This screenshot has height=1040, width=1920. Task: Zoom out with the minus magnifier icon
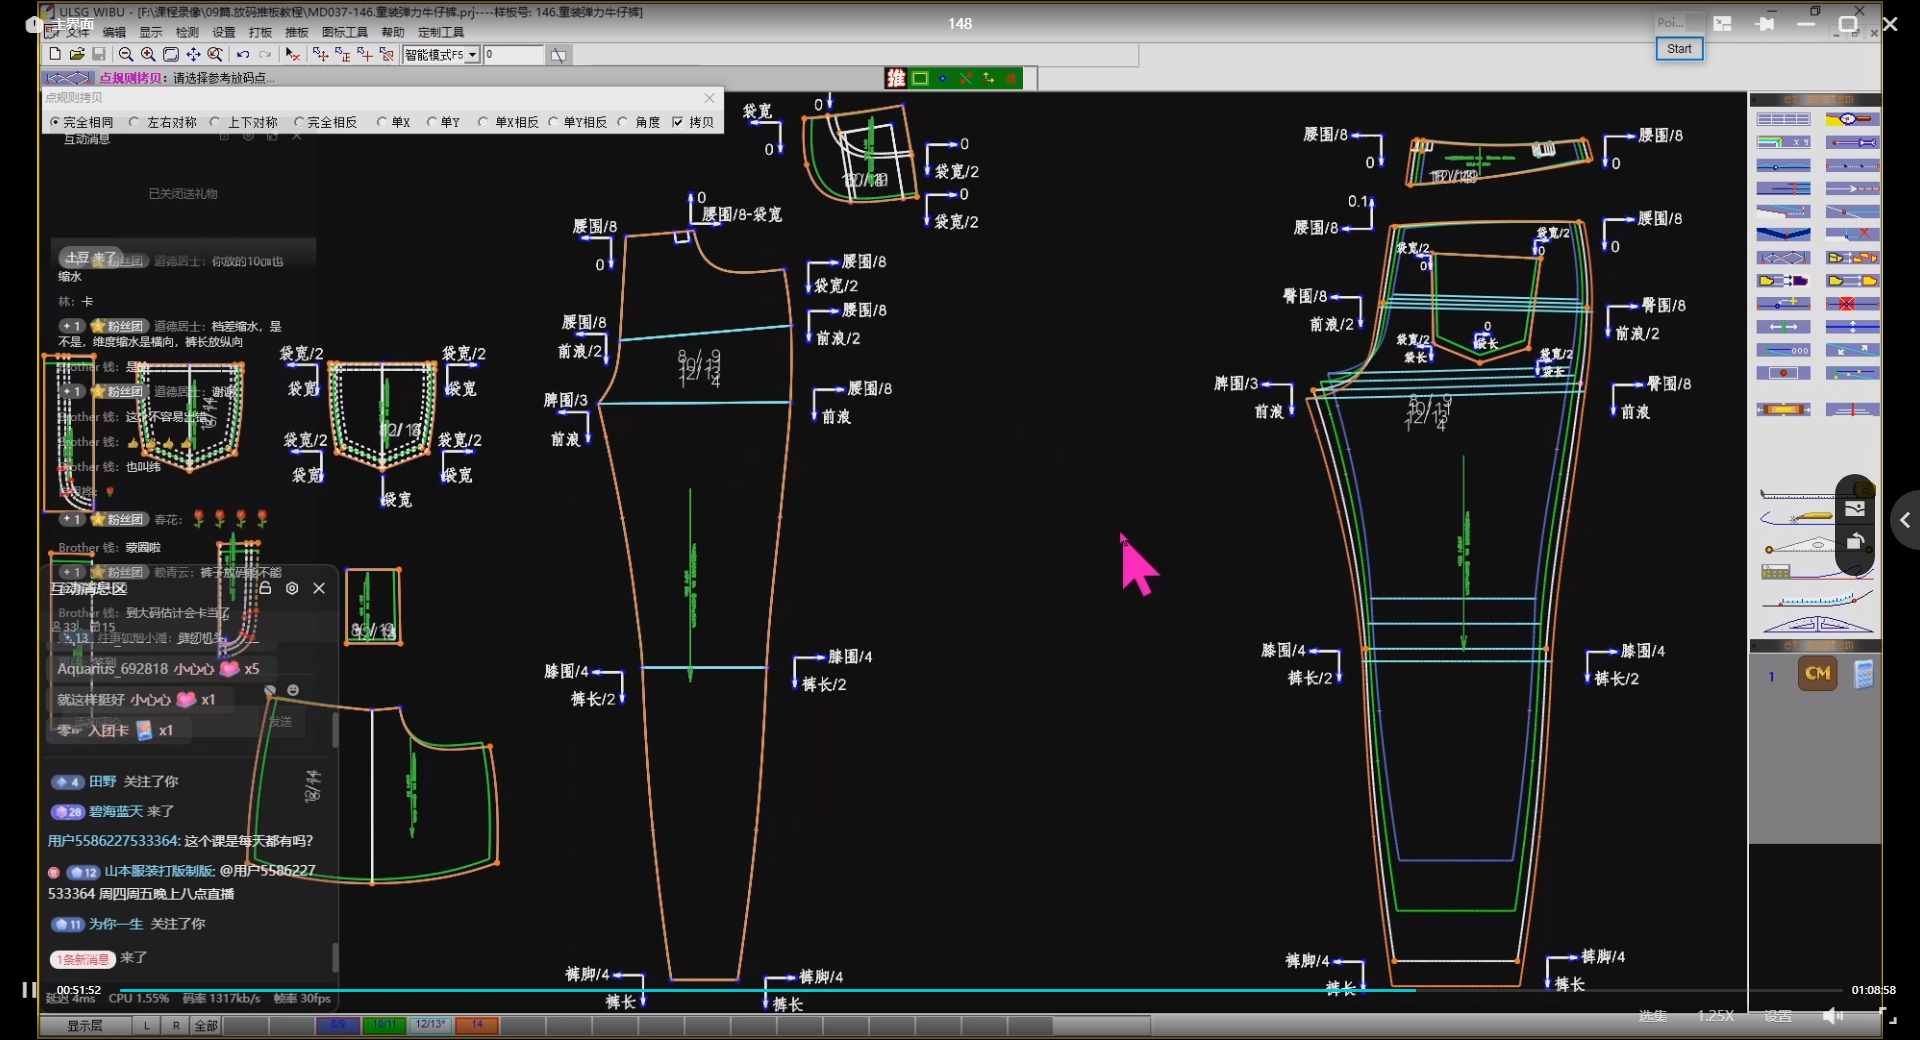pos(126,54)
